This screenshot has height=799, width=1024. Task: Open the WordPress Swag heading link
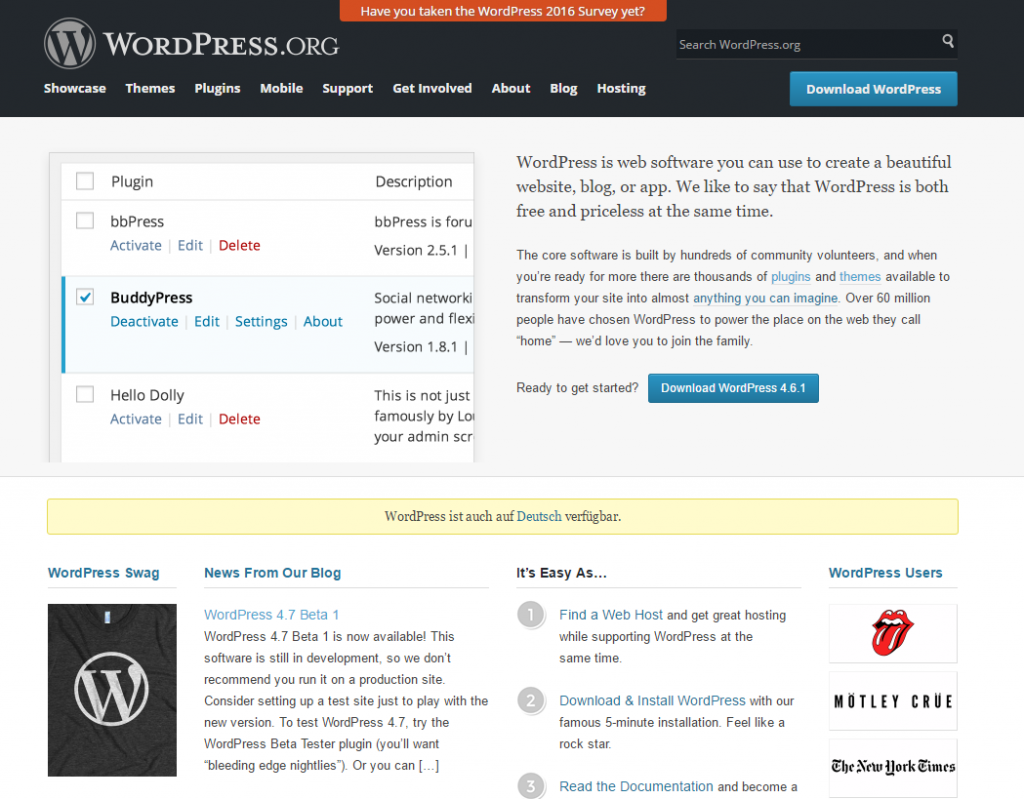coord(103,573)
